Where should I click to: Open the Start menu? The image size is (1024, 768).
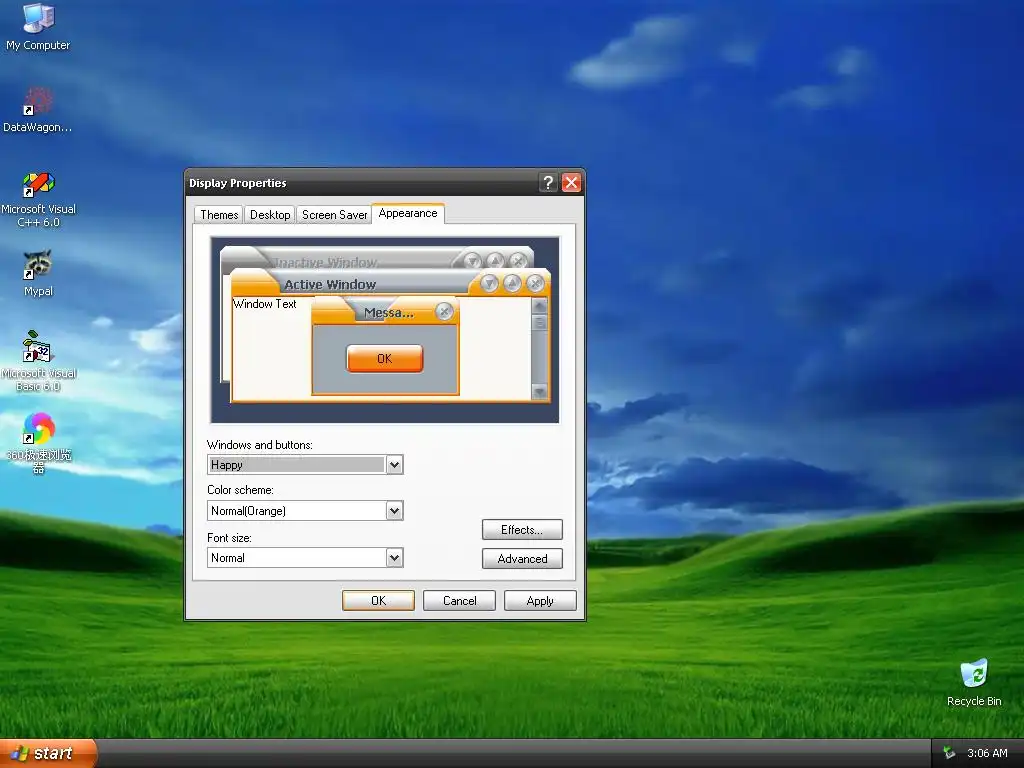[x=48, y=753]
